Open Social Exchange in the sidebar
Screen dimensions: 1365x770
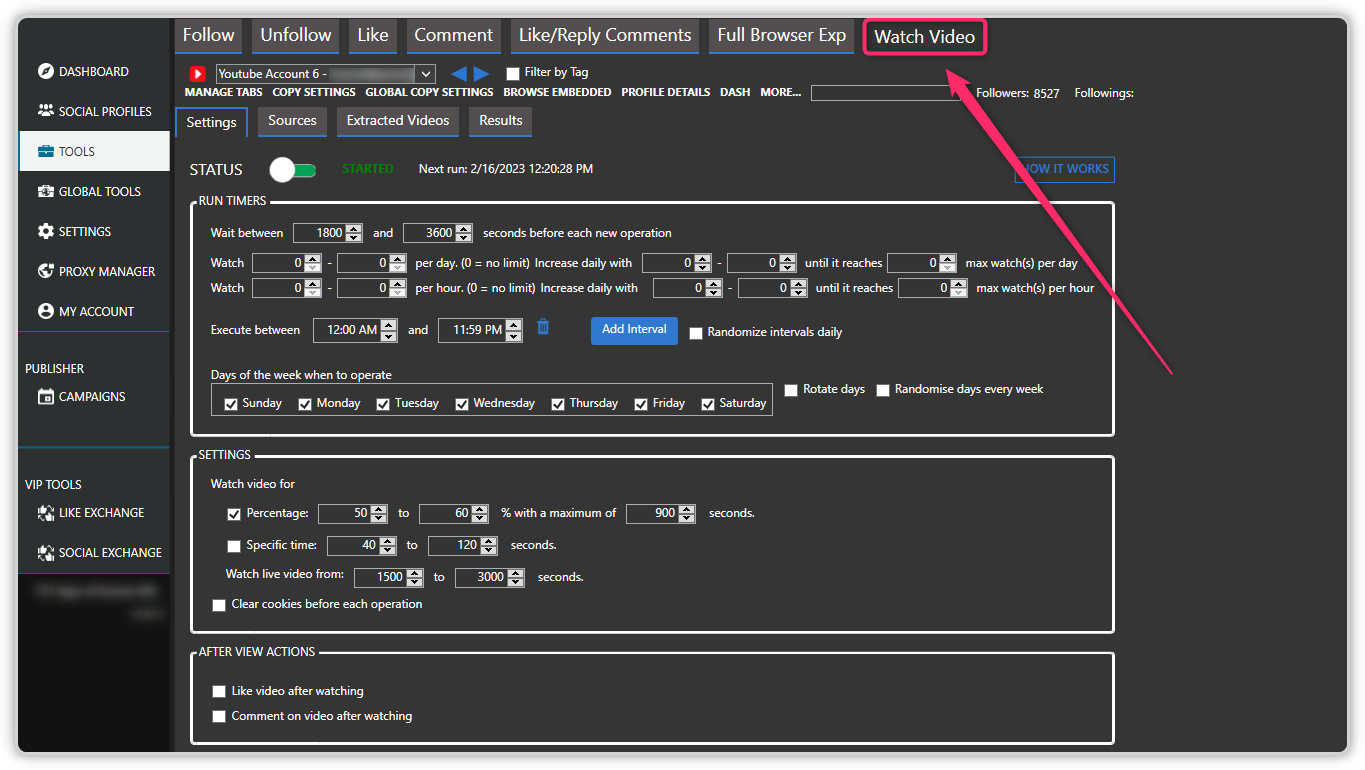coord(104,552)
